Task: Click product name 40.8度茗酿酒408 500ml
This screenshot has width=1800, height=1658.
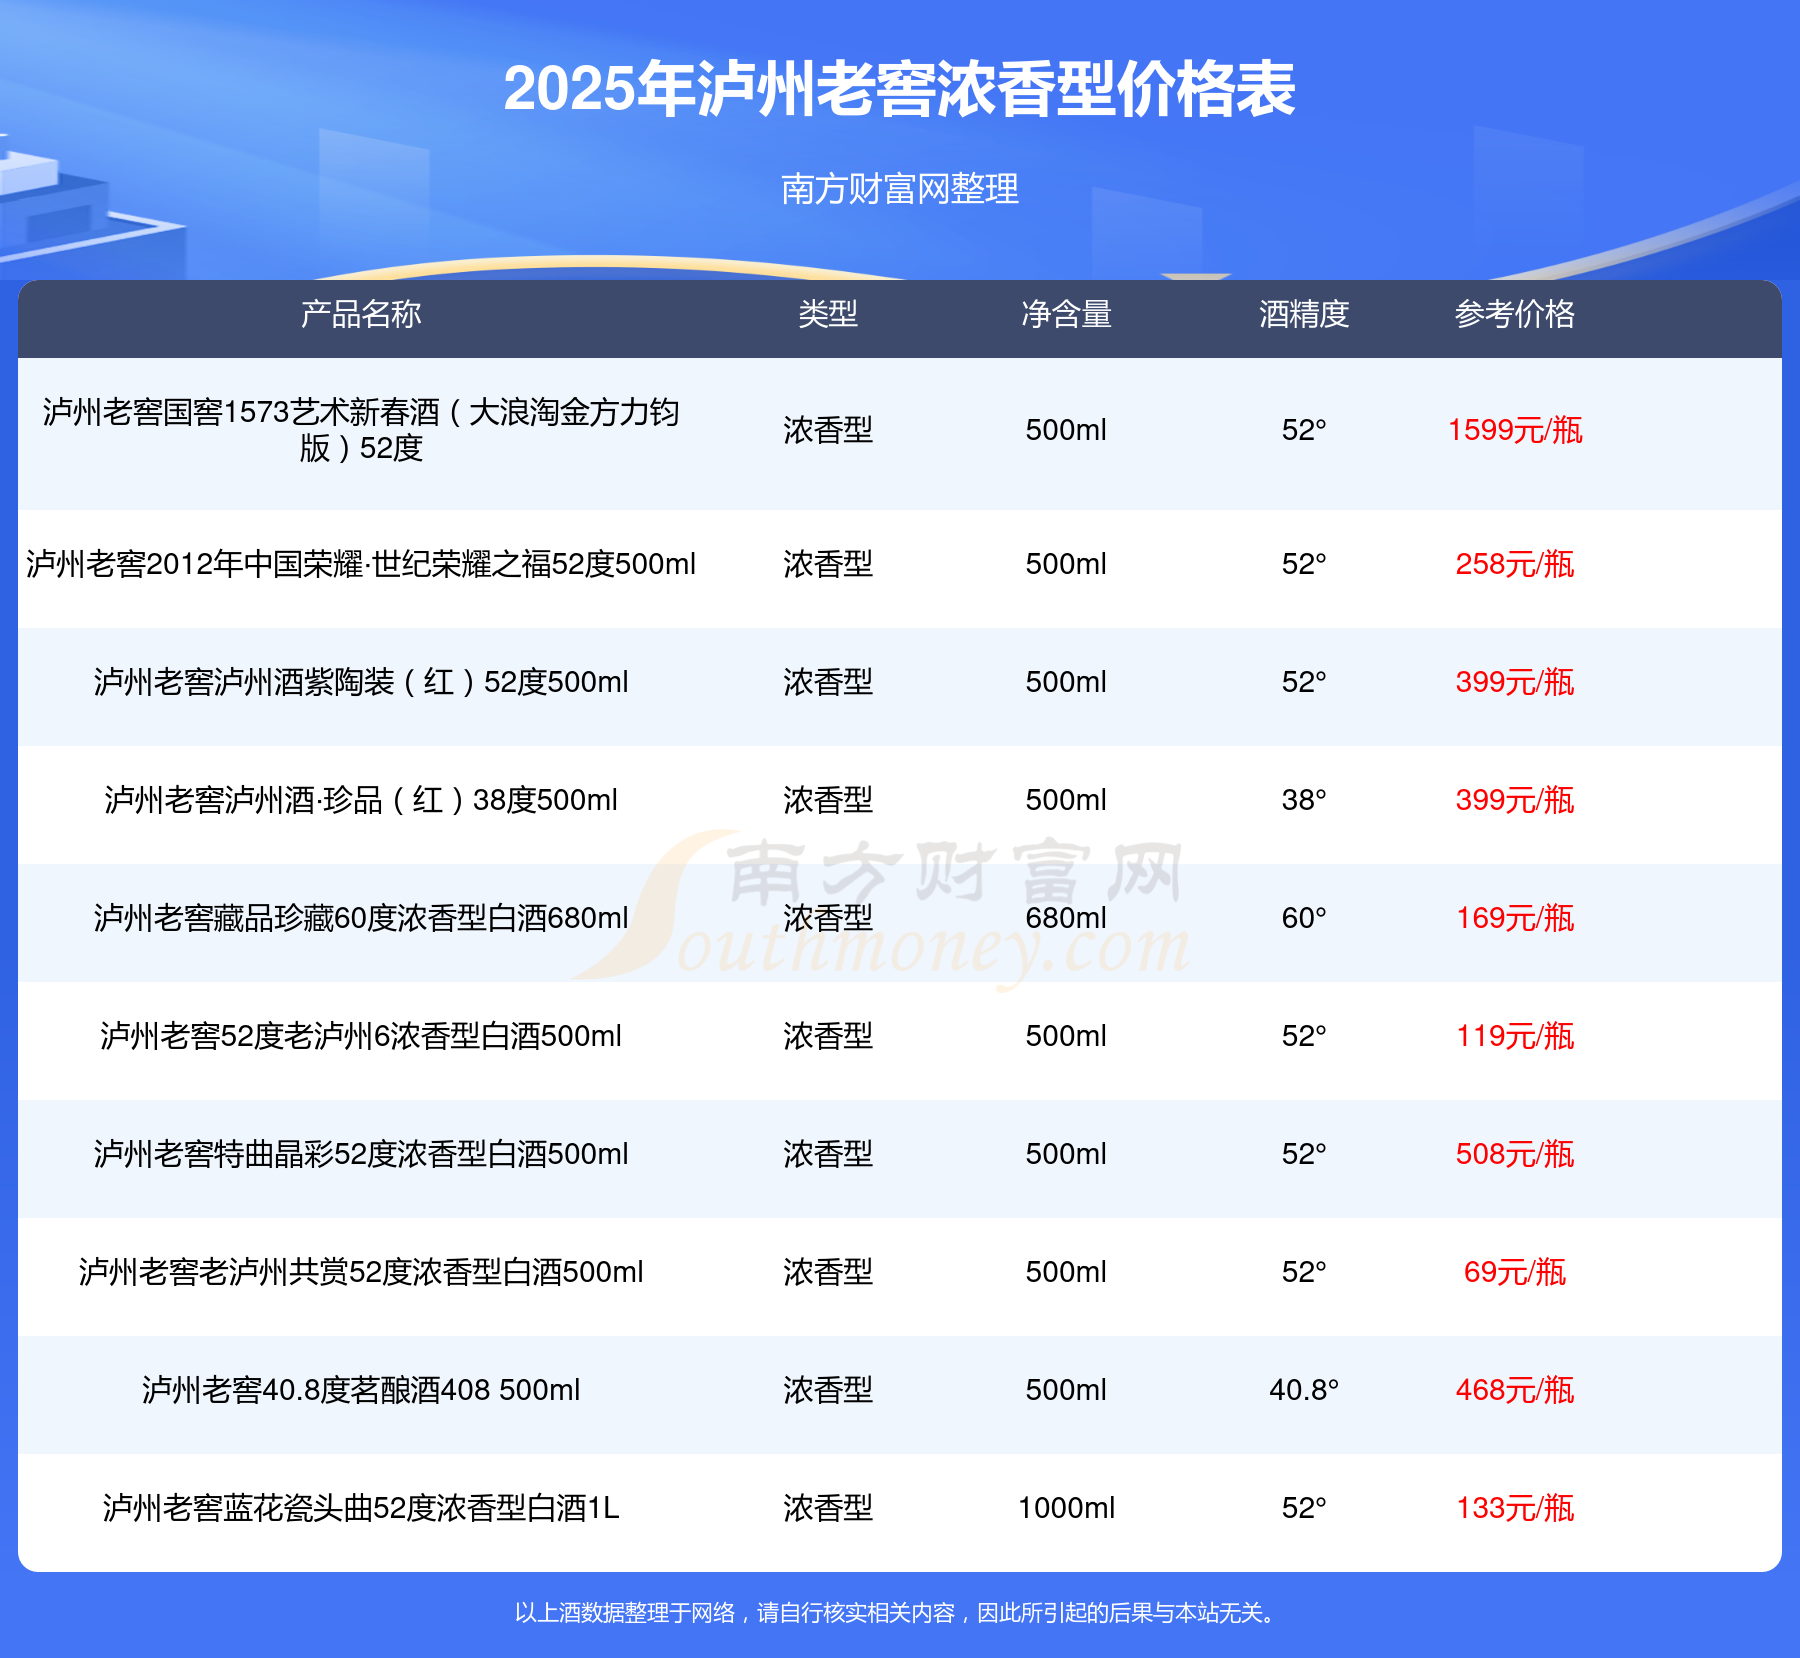Action: 361,1390
